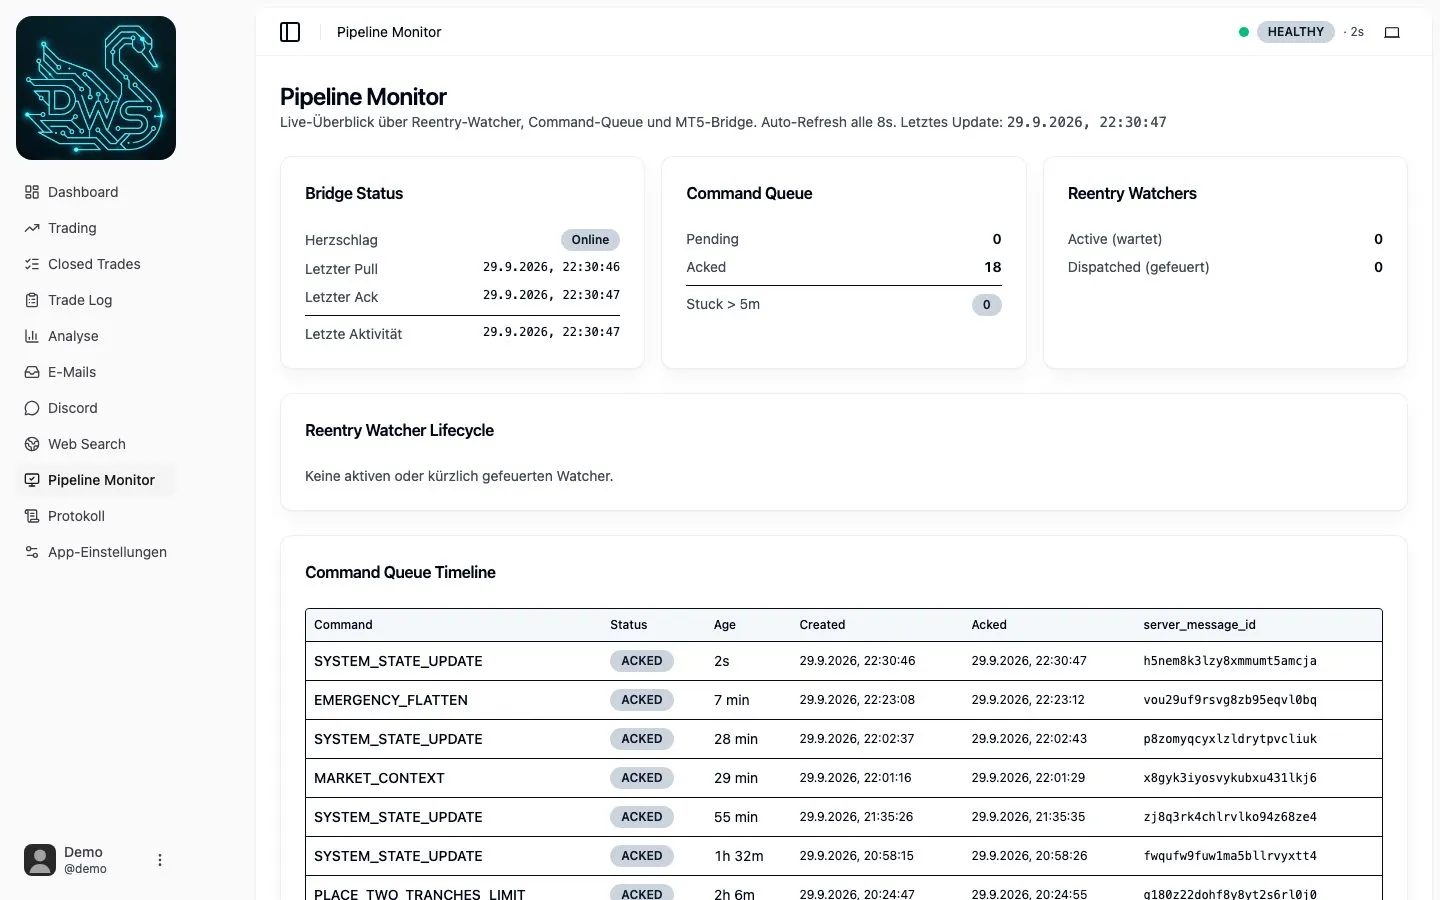Click the DWS swan logo
This screenshot has width=1440, height=900.
tap(96, 88)
